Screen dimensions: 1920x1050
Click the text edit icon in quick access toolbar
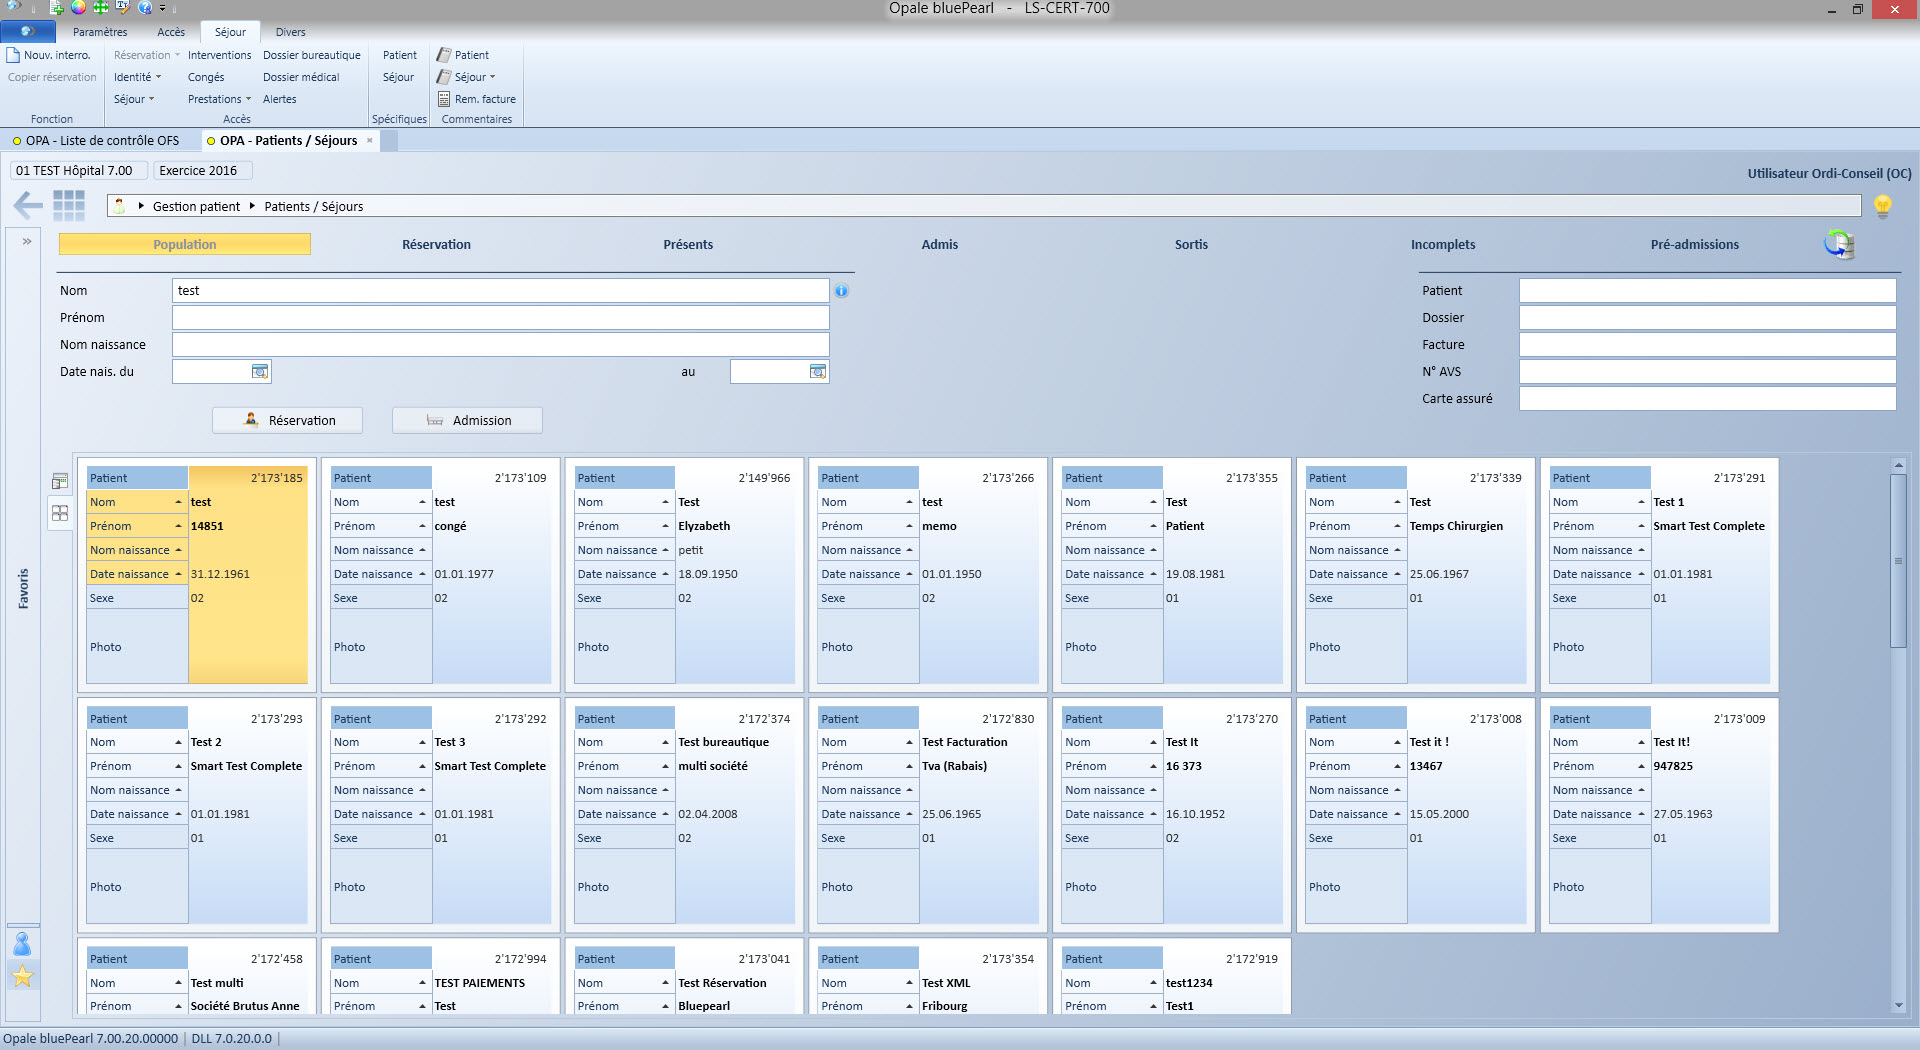[122, 7]
